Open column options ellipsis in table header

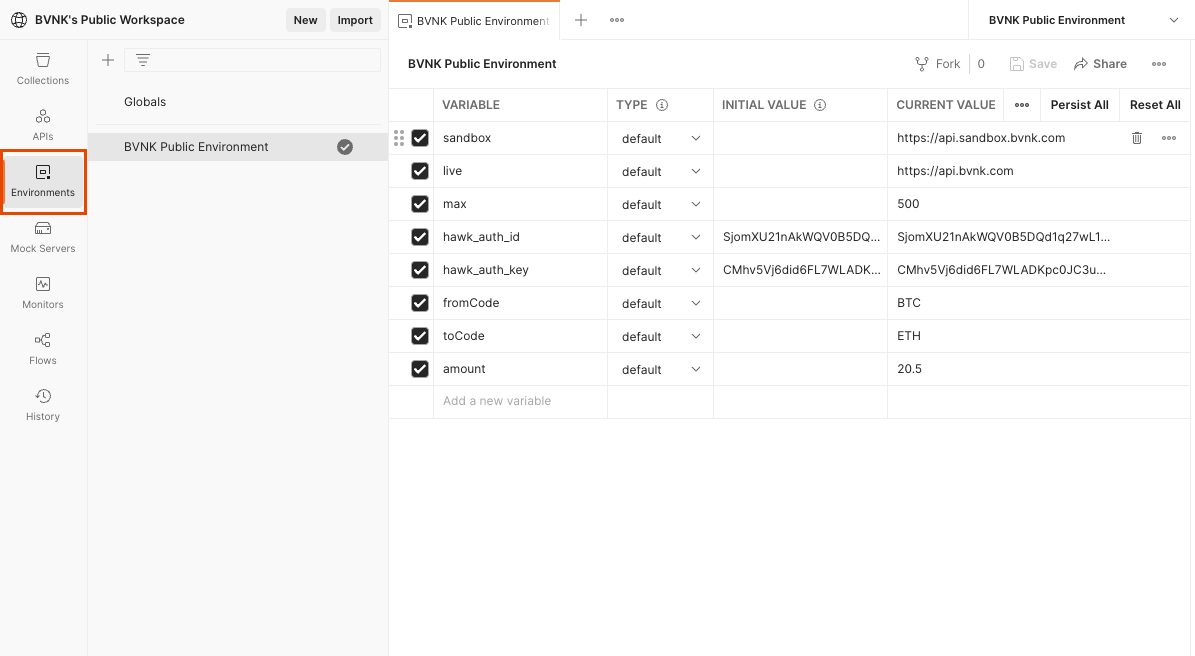[1022, 105]
